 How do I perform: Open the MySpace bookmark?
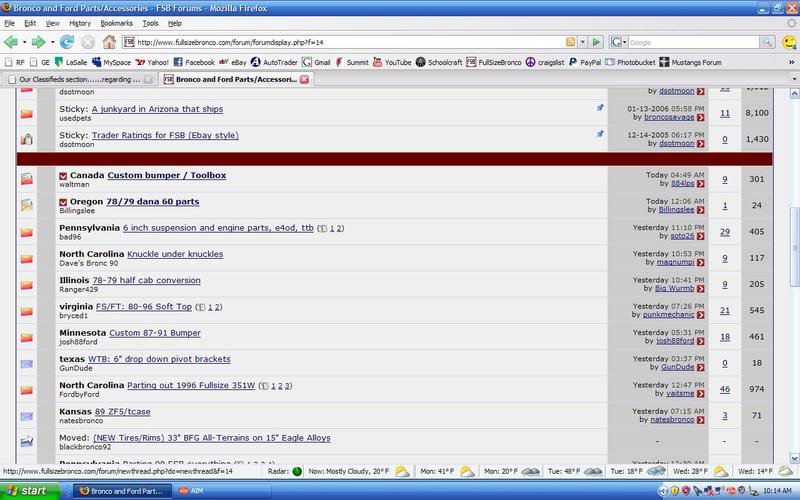111,62
